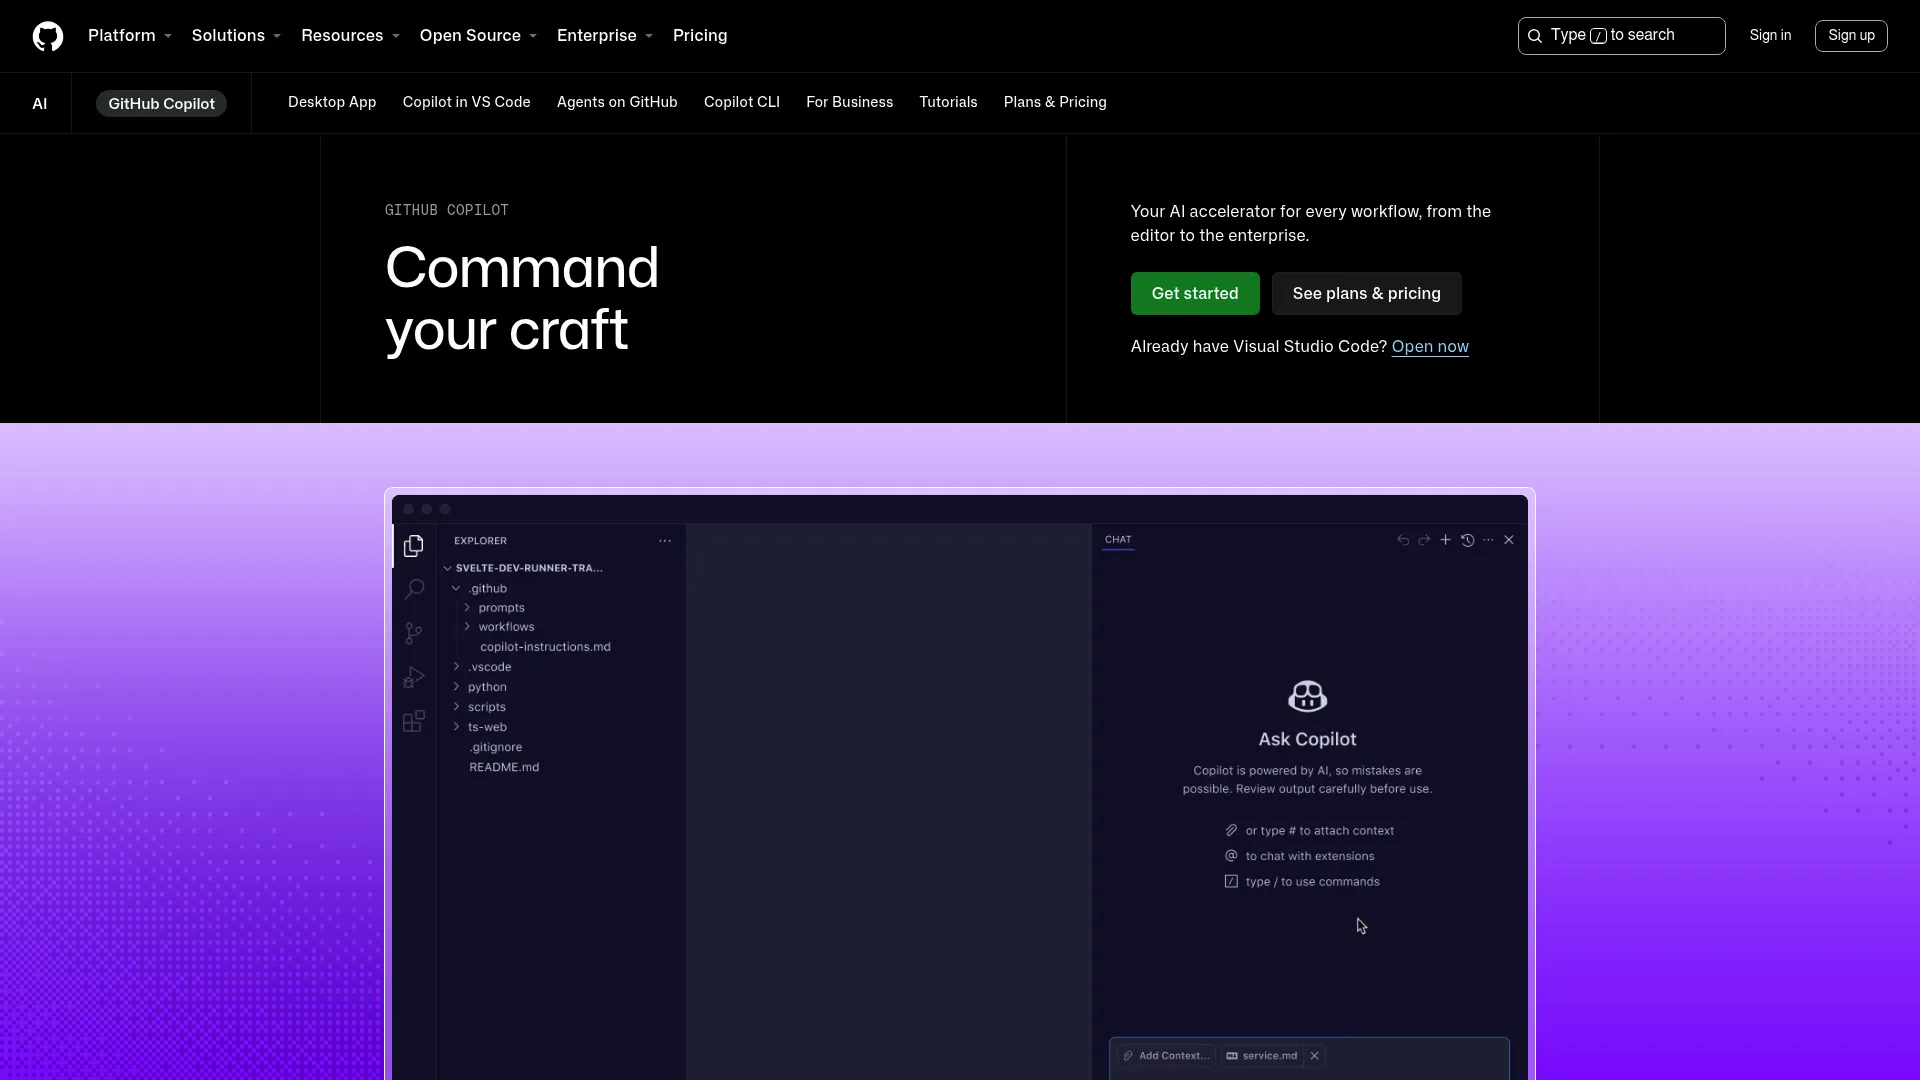Open copilot-instructions.md file
This screenshot has width=1920, height=1080.
[545, 647]
